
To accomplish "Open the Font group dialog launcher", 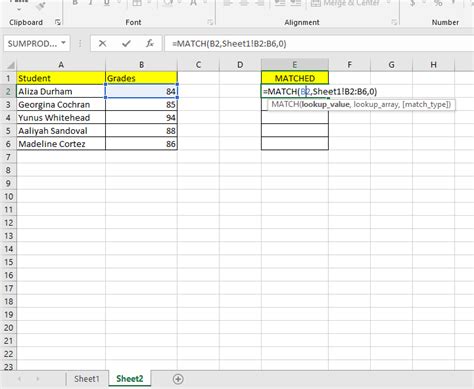I will pos(210,22).
